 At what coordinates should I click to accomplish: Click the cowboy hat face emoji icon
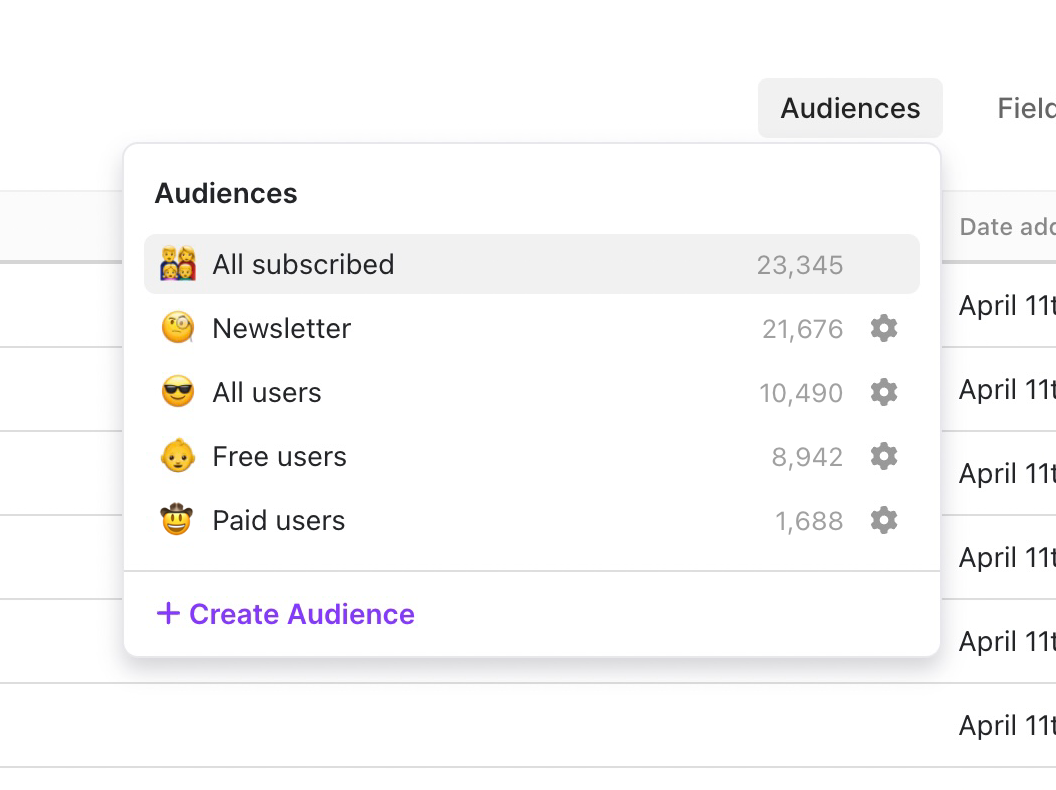click(177, 520)
